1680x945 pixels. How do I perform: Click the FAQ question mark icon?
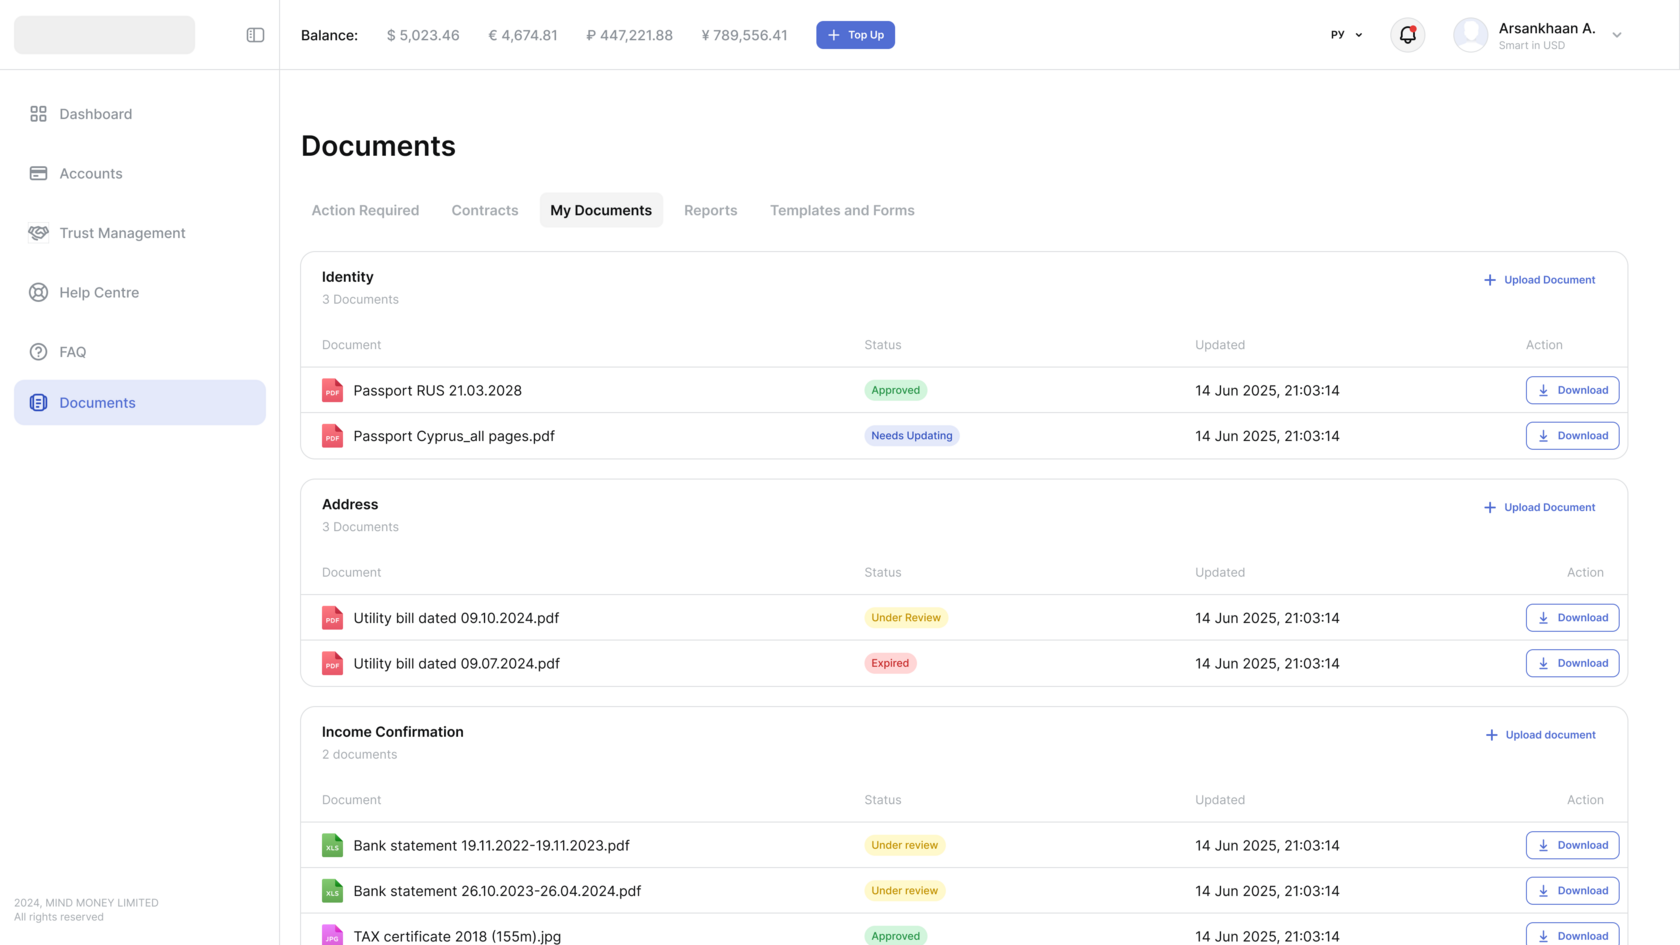[x=38, y=352]
